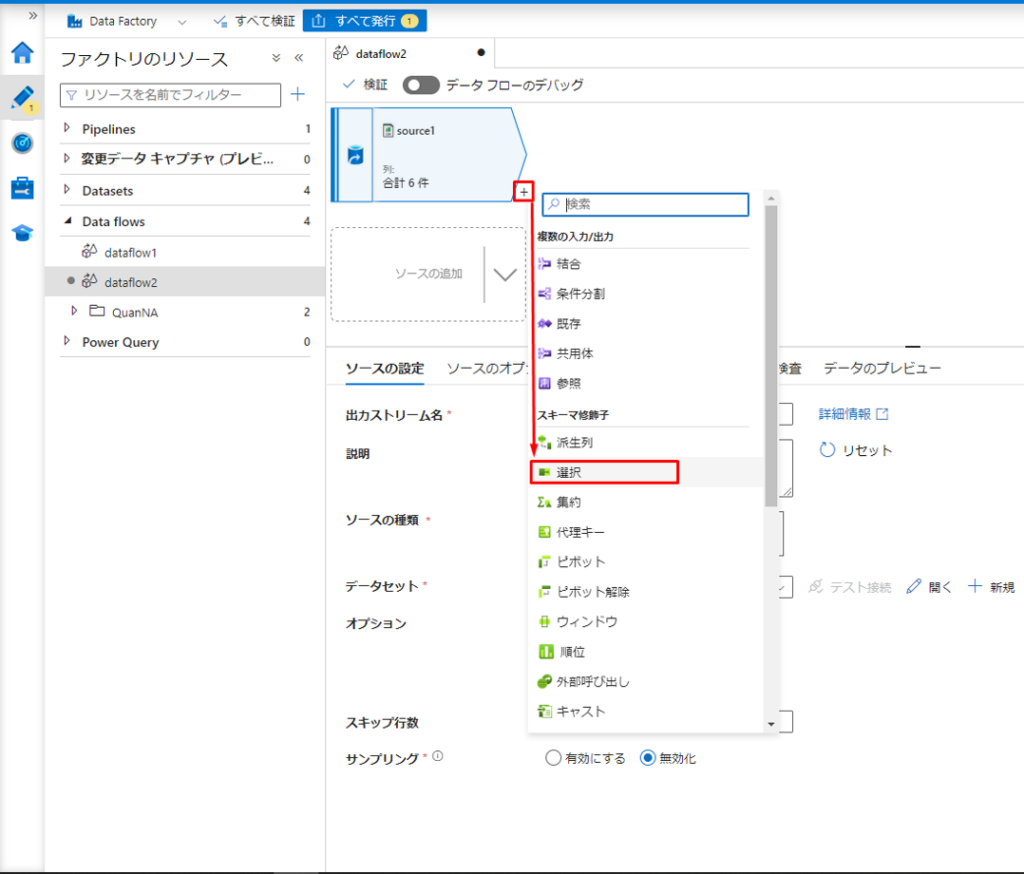The image size is (1024, 874).
Task: Open Data Factory dropdown arrow
Action: [x=182, y=22]
